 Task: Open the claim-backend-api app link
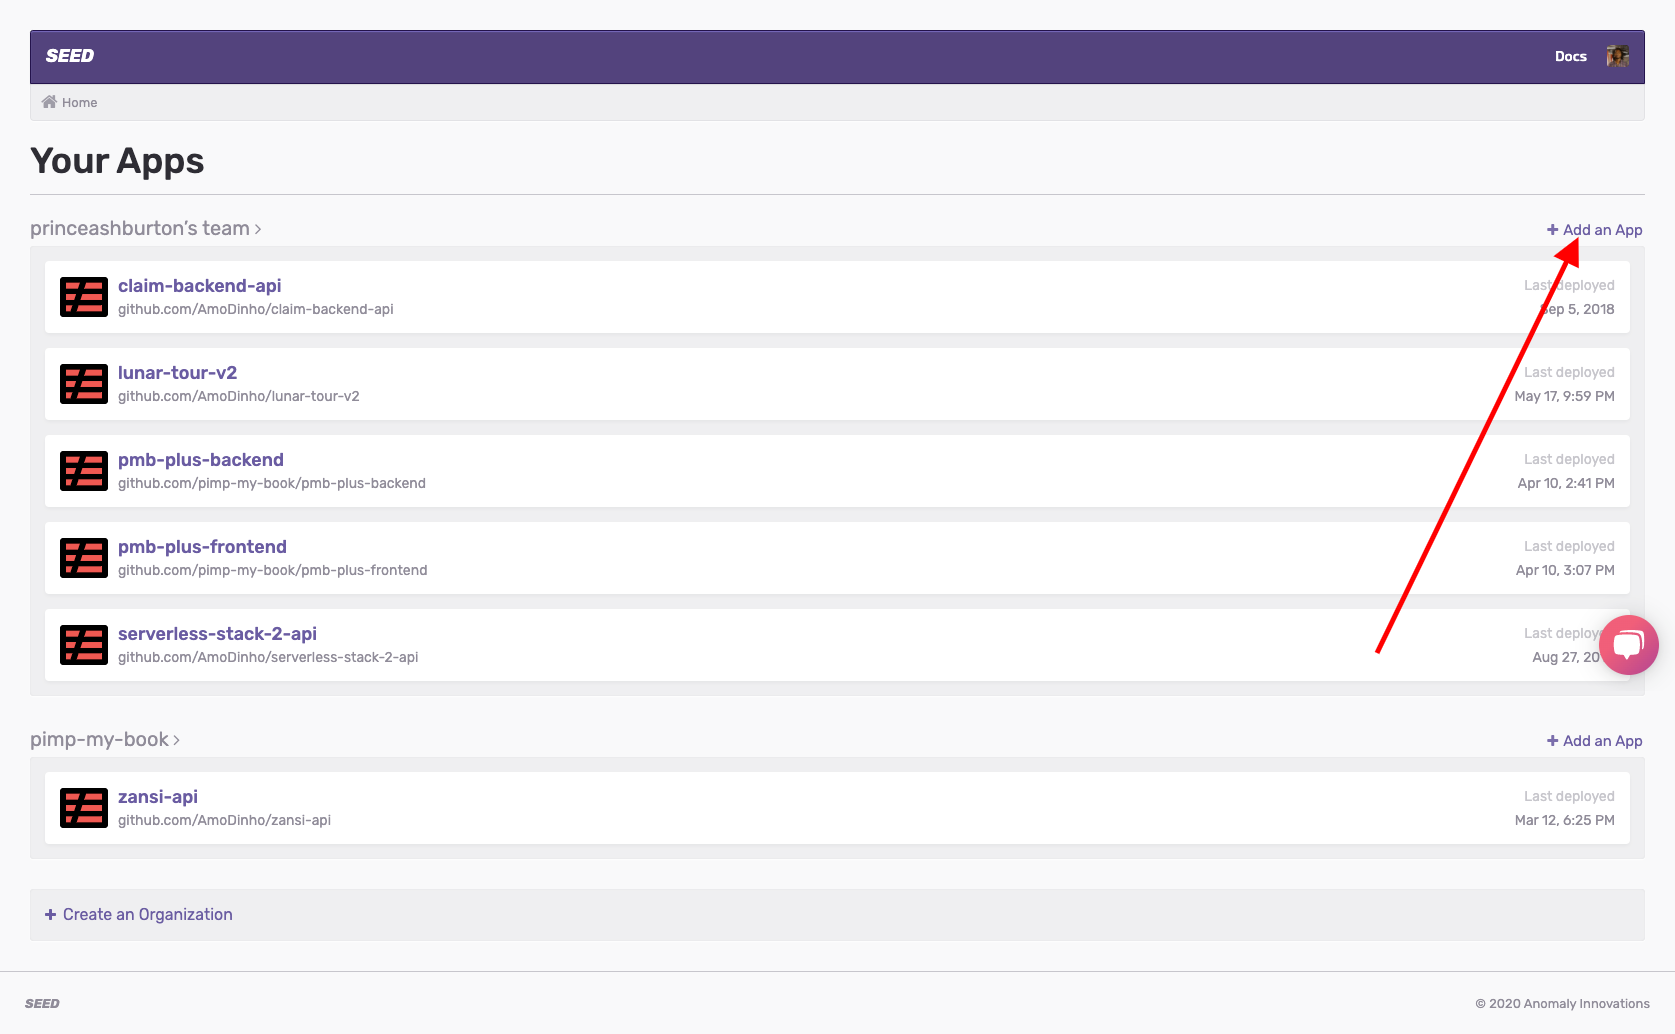point(199,286)
